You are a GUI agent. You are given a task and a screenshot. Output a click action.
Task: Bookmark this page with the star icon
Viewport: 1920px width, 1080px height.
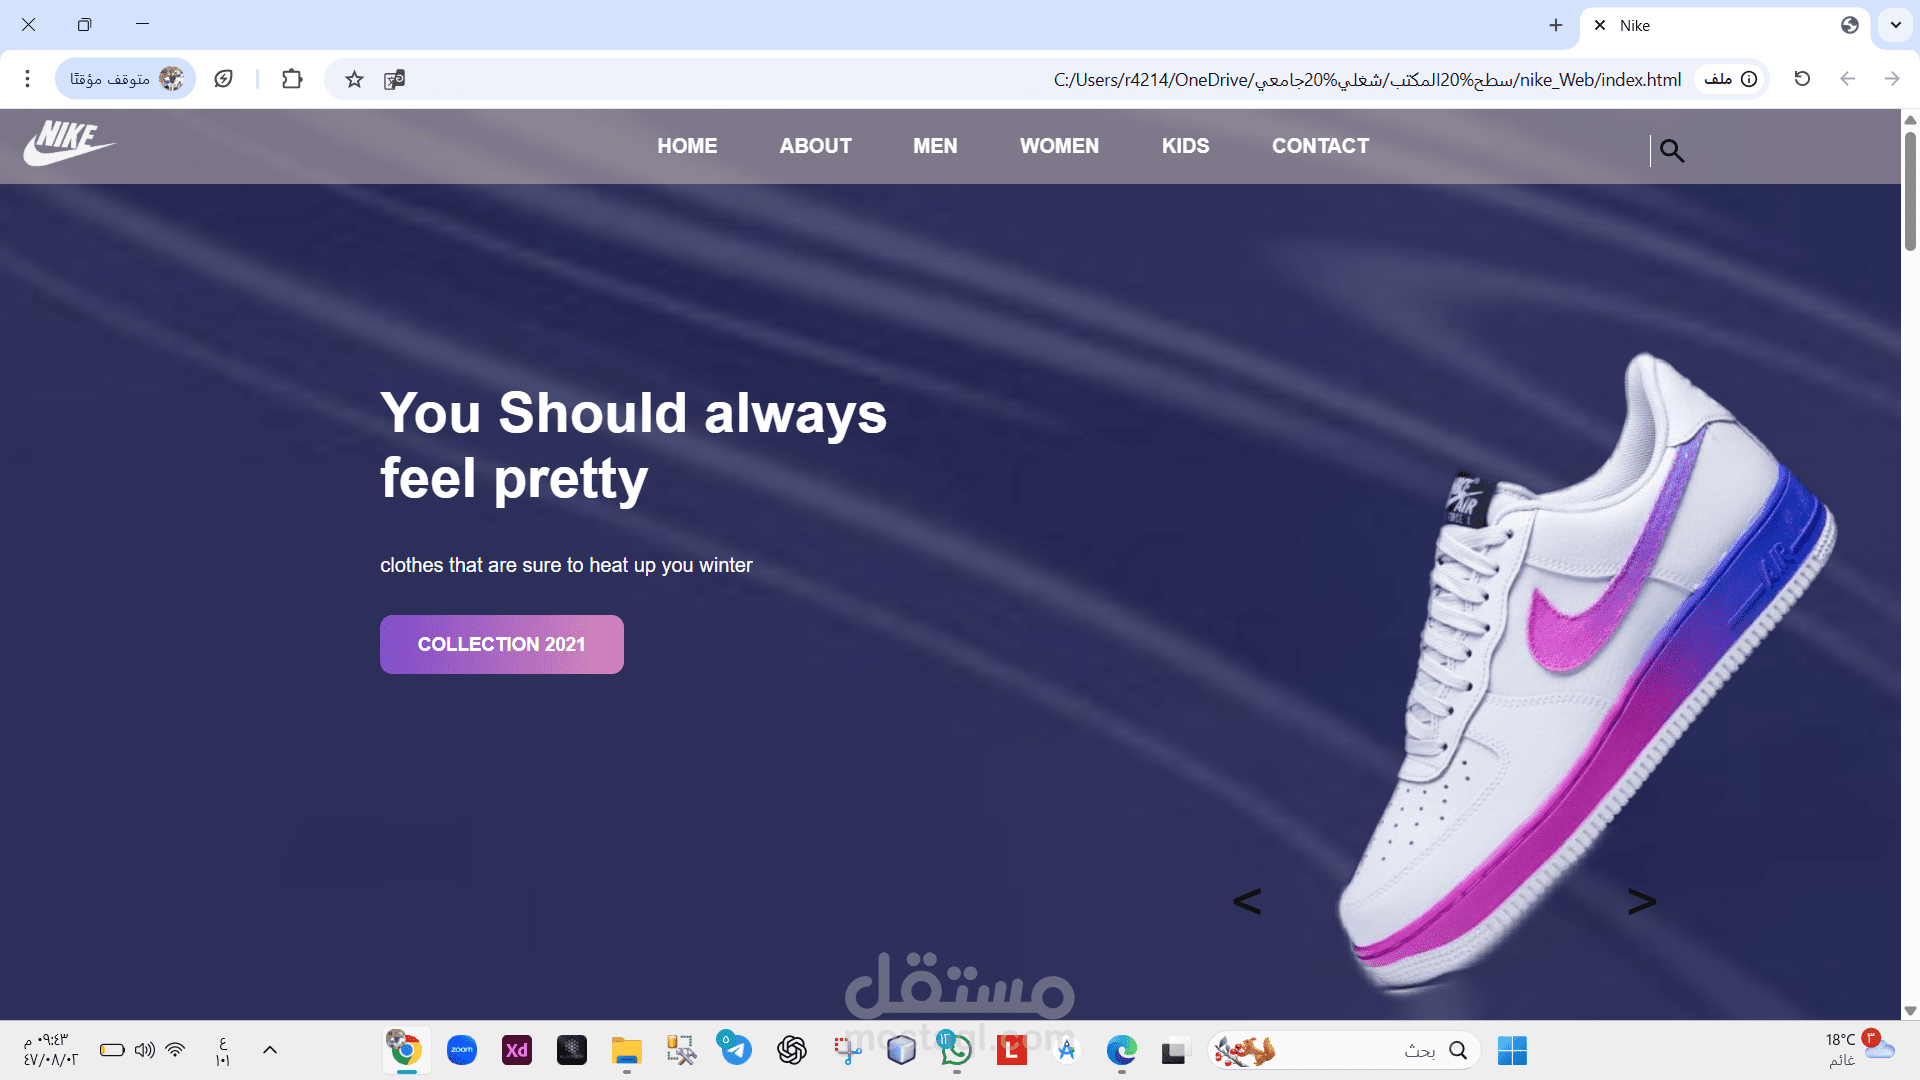point(354,79)
